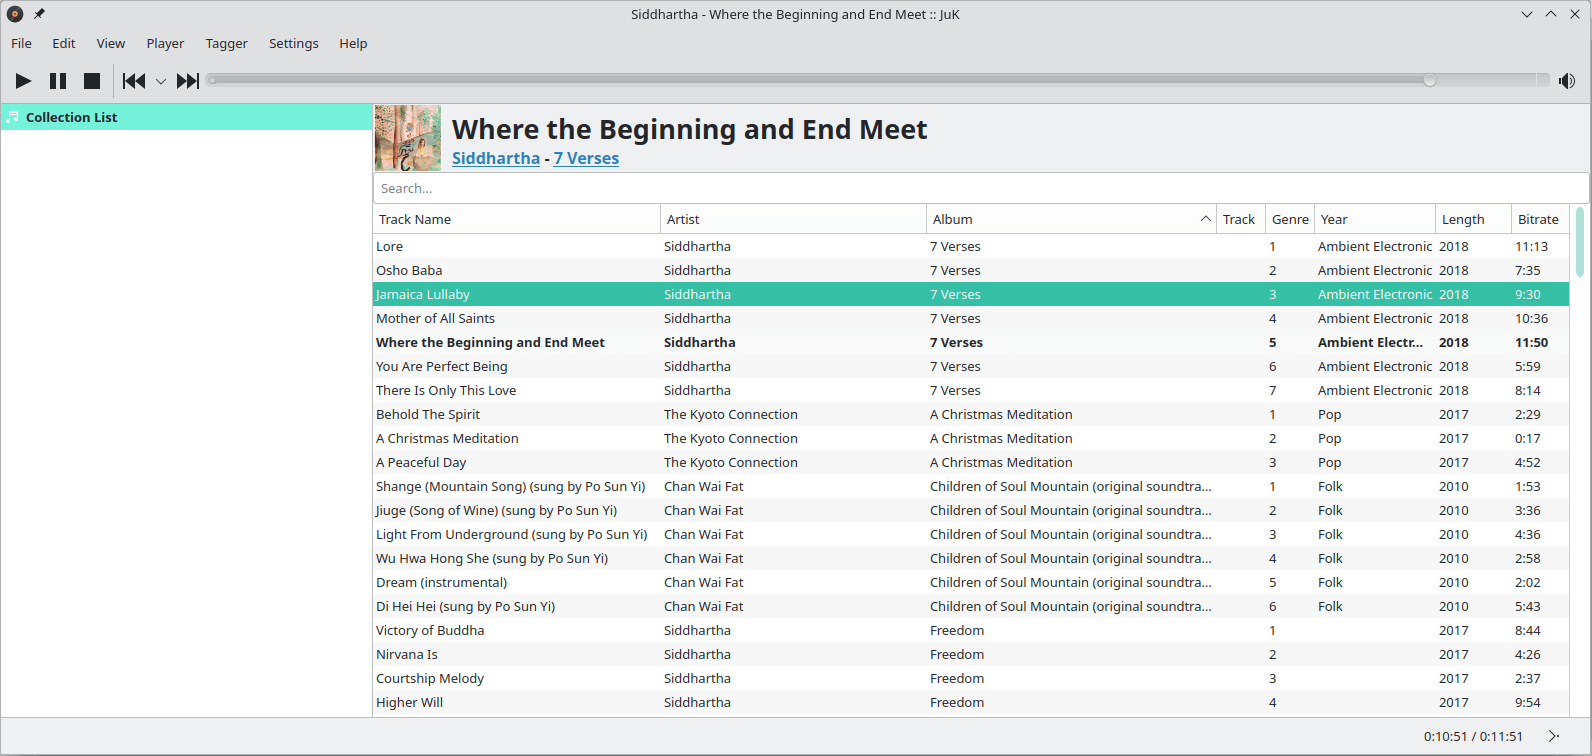Open the Help menu
Viewport: 1592px width, 756px height.
pyautogui.click(x=353, y=43)
